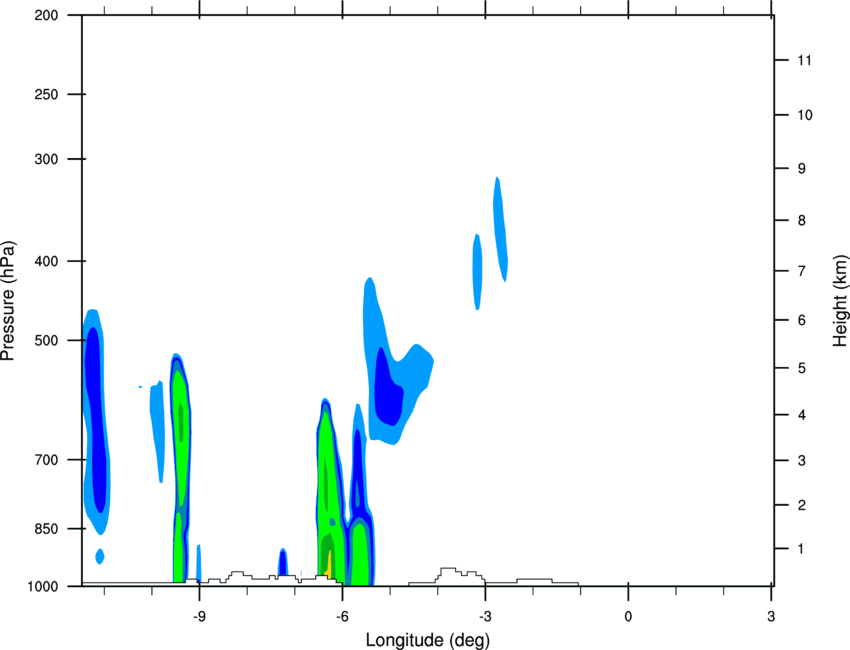Click the terrain outline bump near longitude -4

(x=459, y=575)
